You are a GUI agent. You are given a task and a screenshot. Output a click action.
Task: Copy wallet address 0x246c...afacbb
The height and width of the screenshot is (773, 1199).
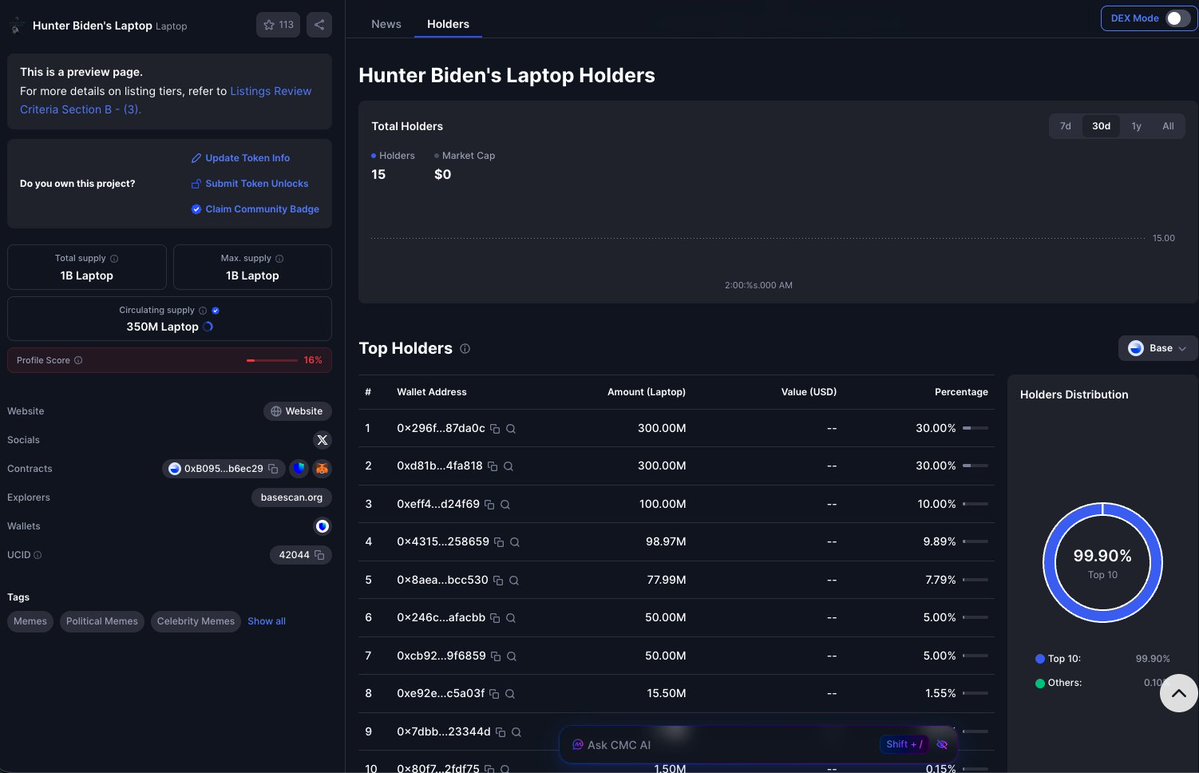(x=495, y=618)
